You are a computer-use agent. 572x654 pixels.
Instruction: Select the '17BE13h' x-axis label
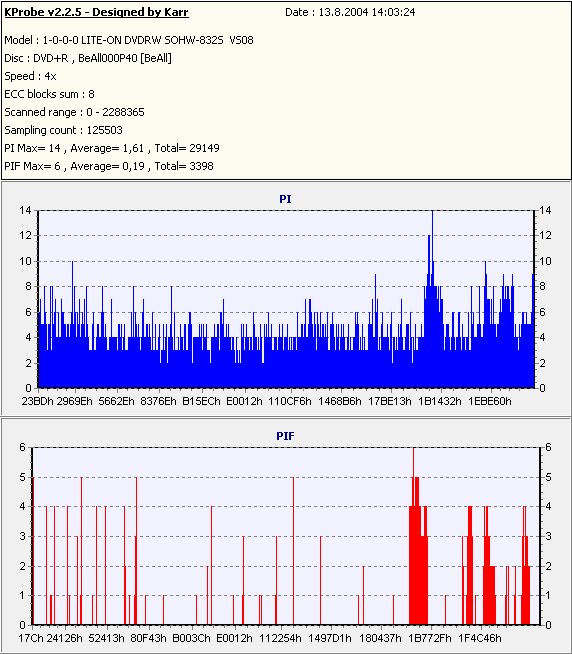(x=390, y=401)
